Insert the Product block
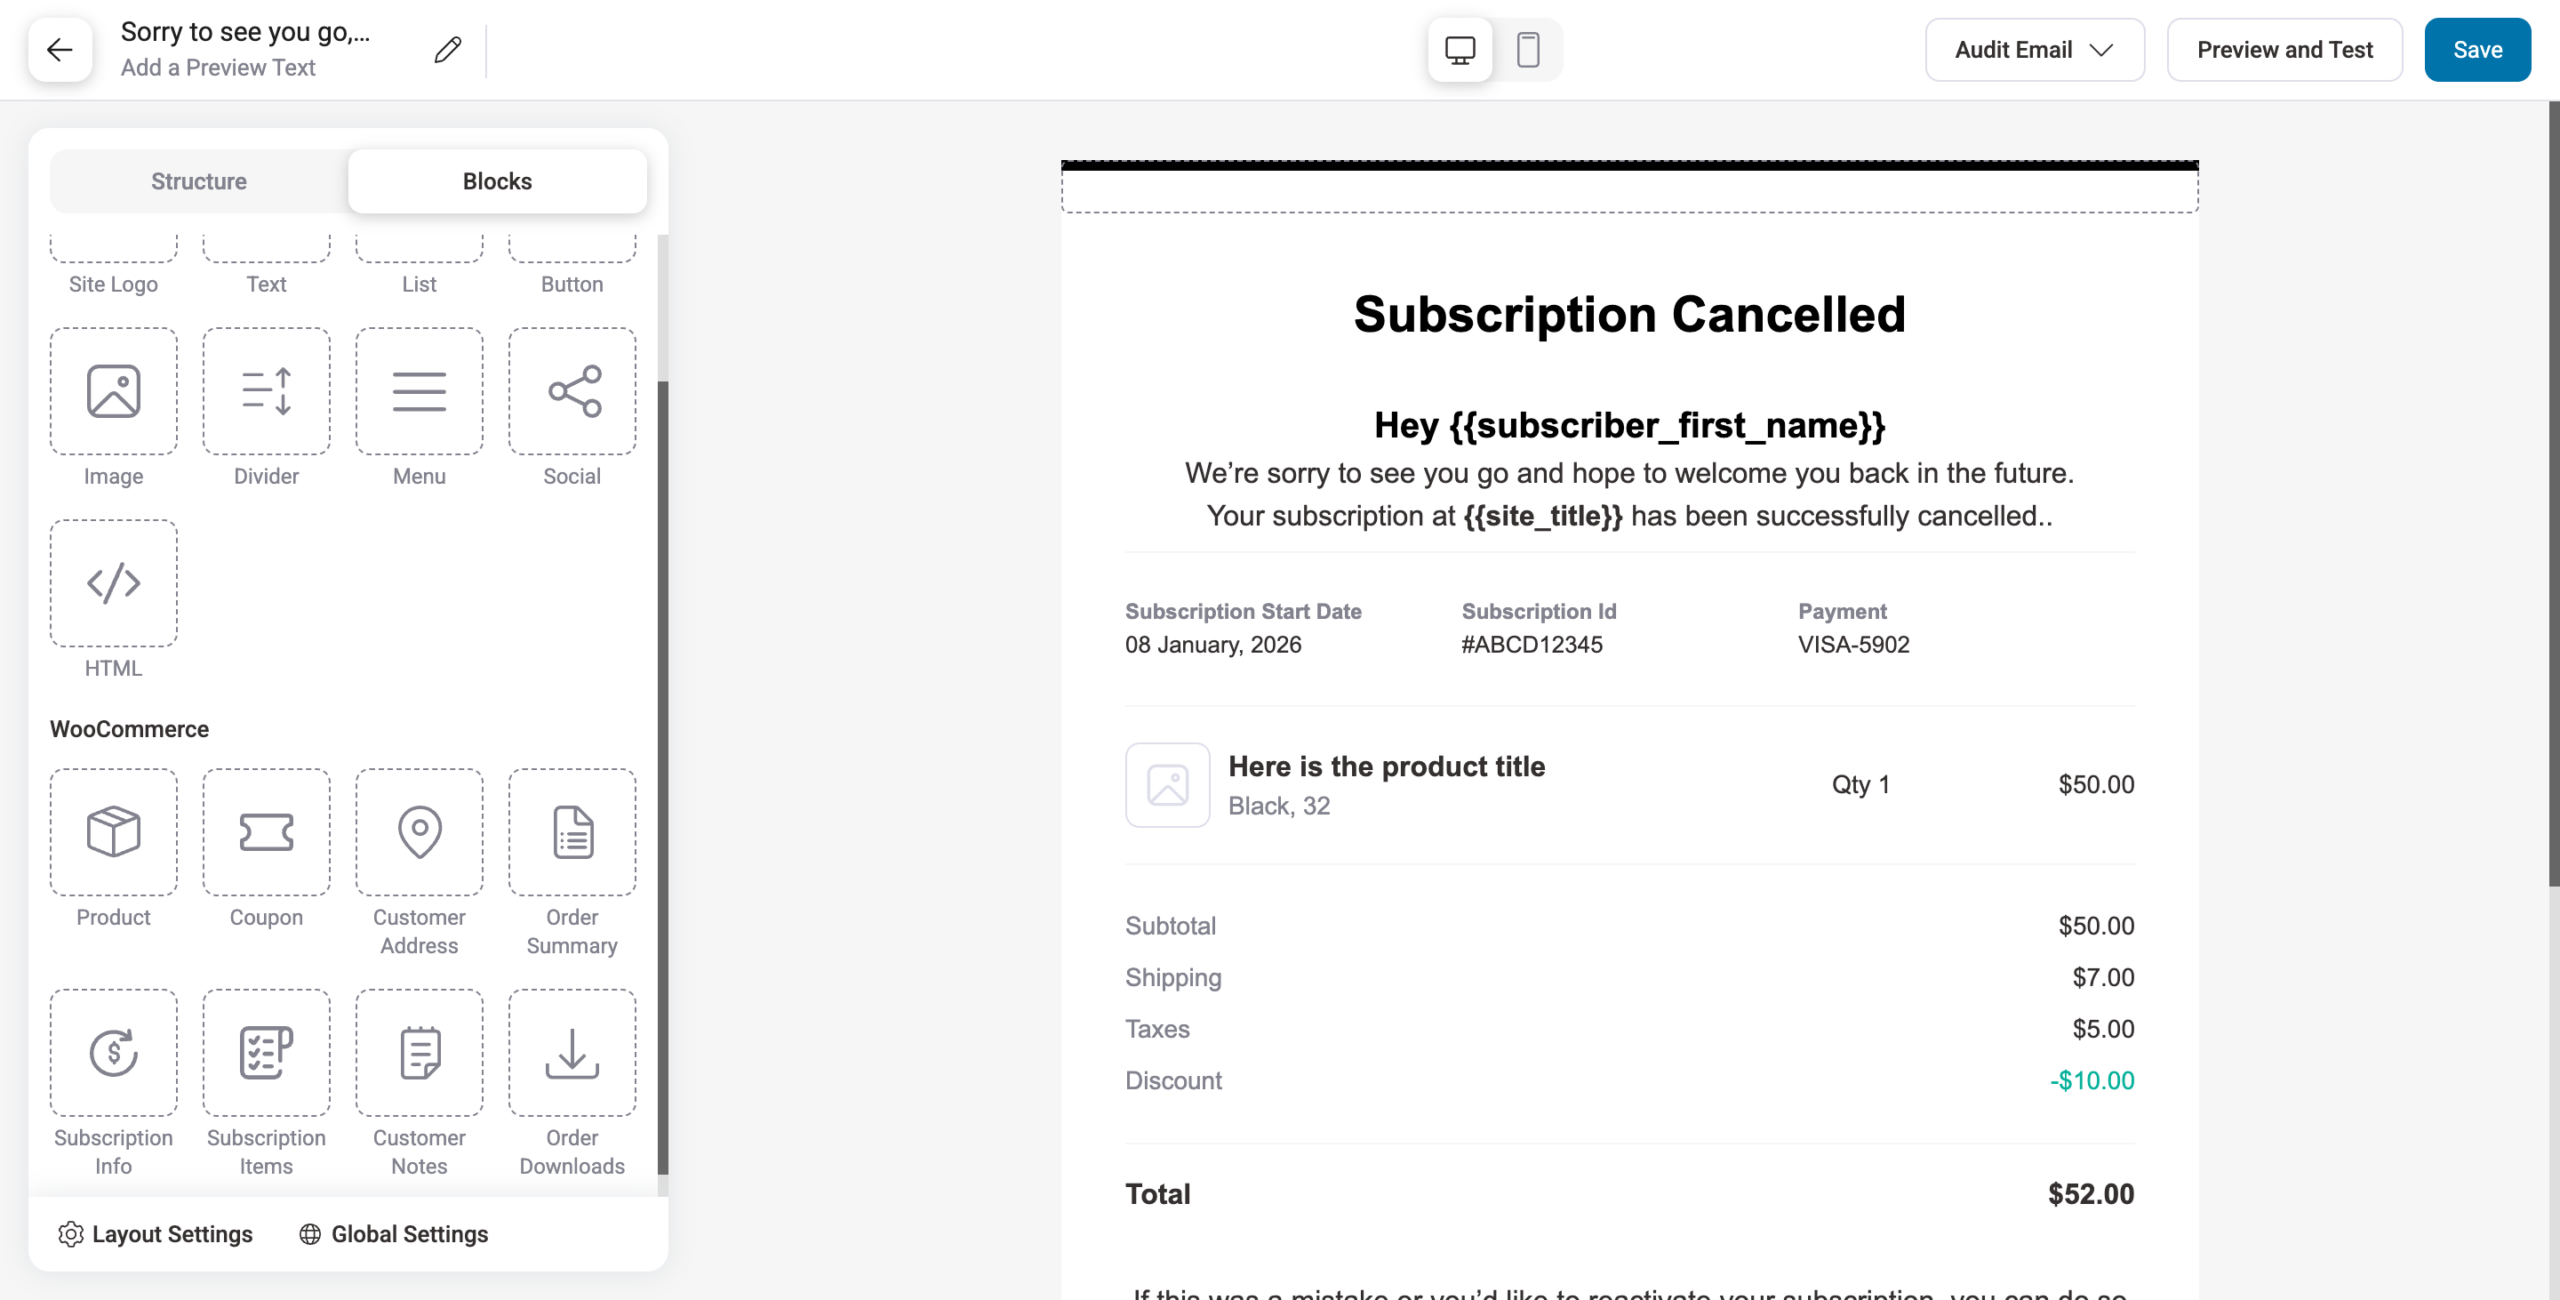The height and width of the screenshot is (1300, 2560). [x=112, y=831]
